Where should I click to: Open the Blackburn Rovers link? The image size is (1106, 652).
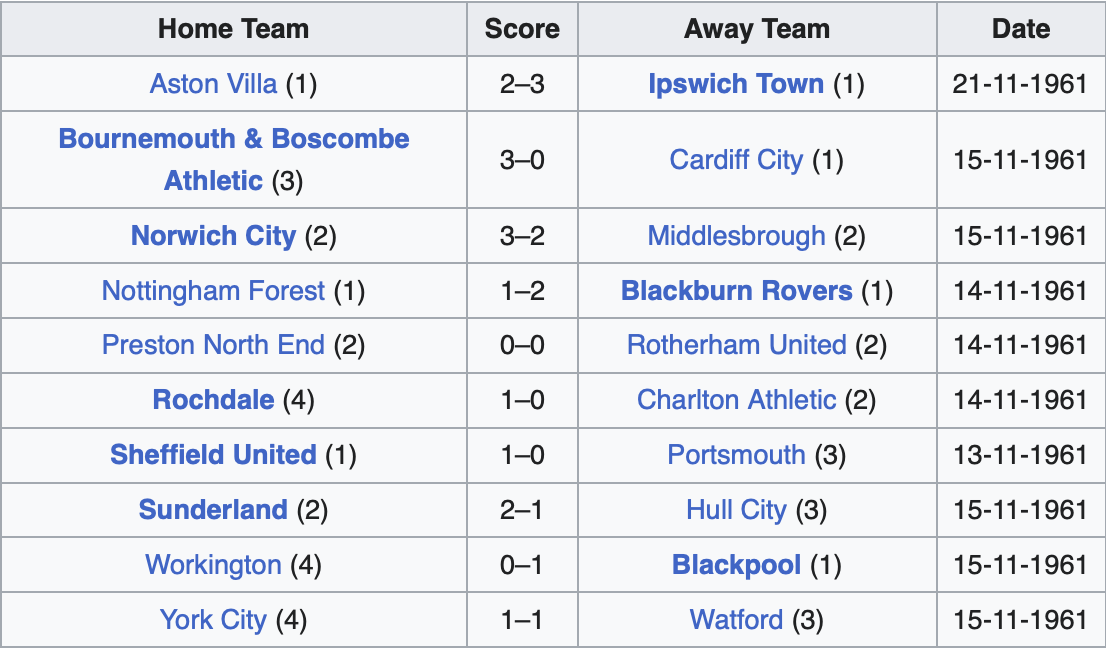736,291
